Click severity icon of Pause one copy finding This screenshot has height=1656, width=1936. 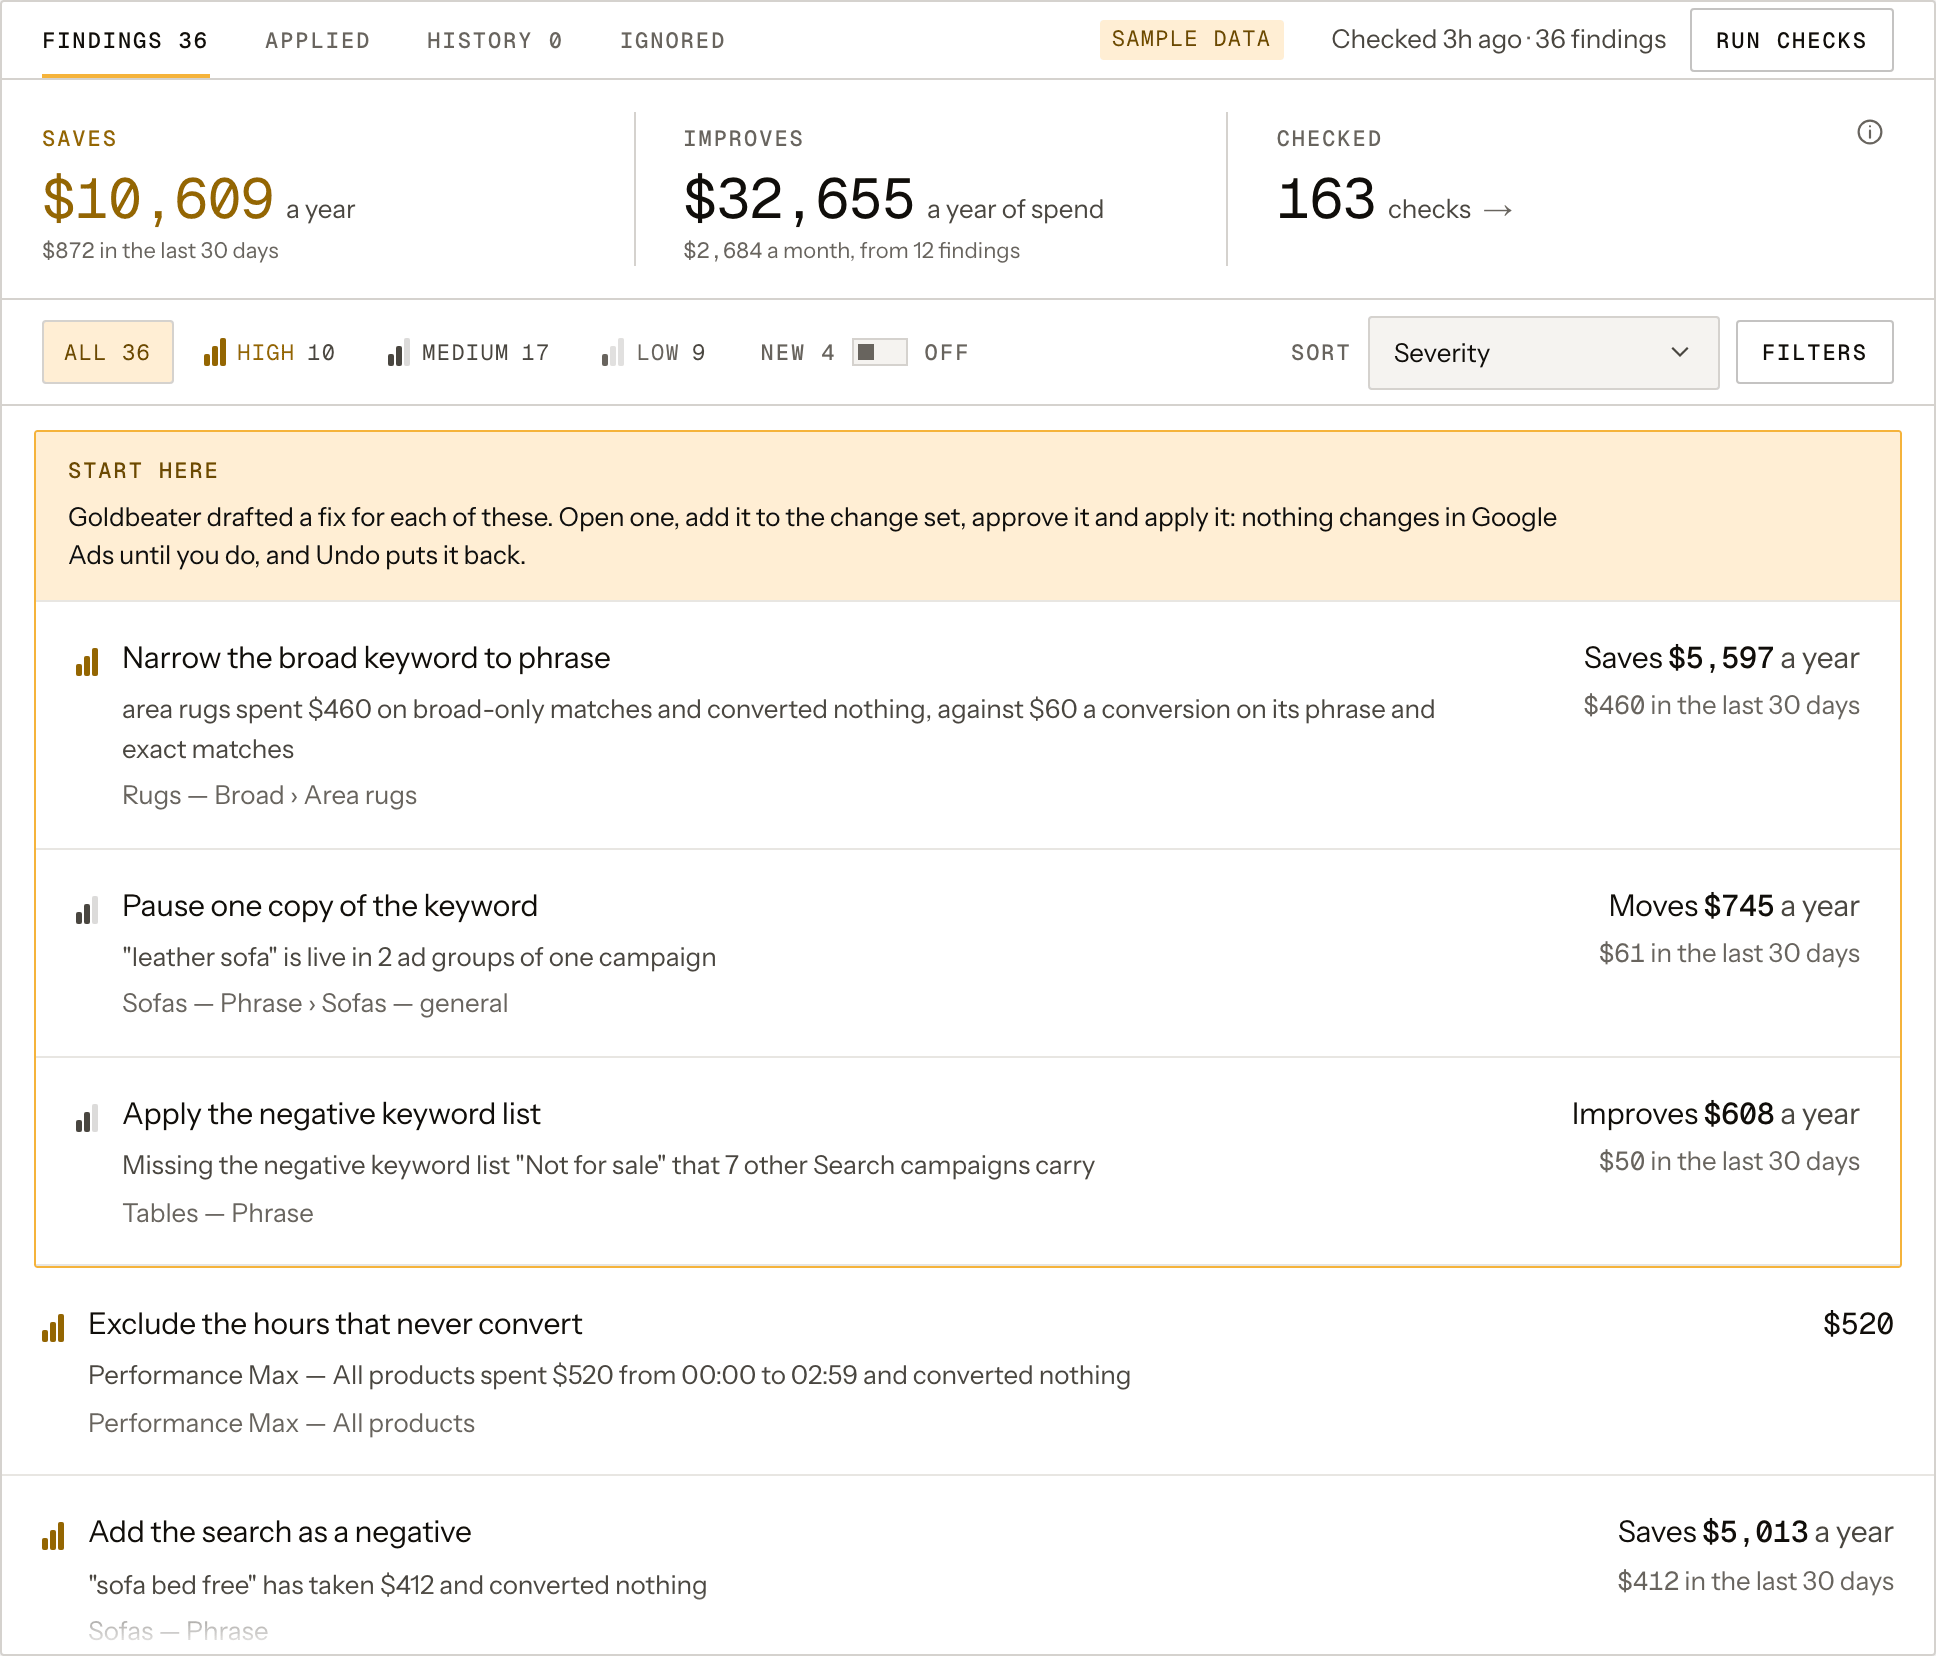87,910
